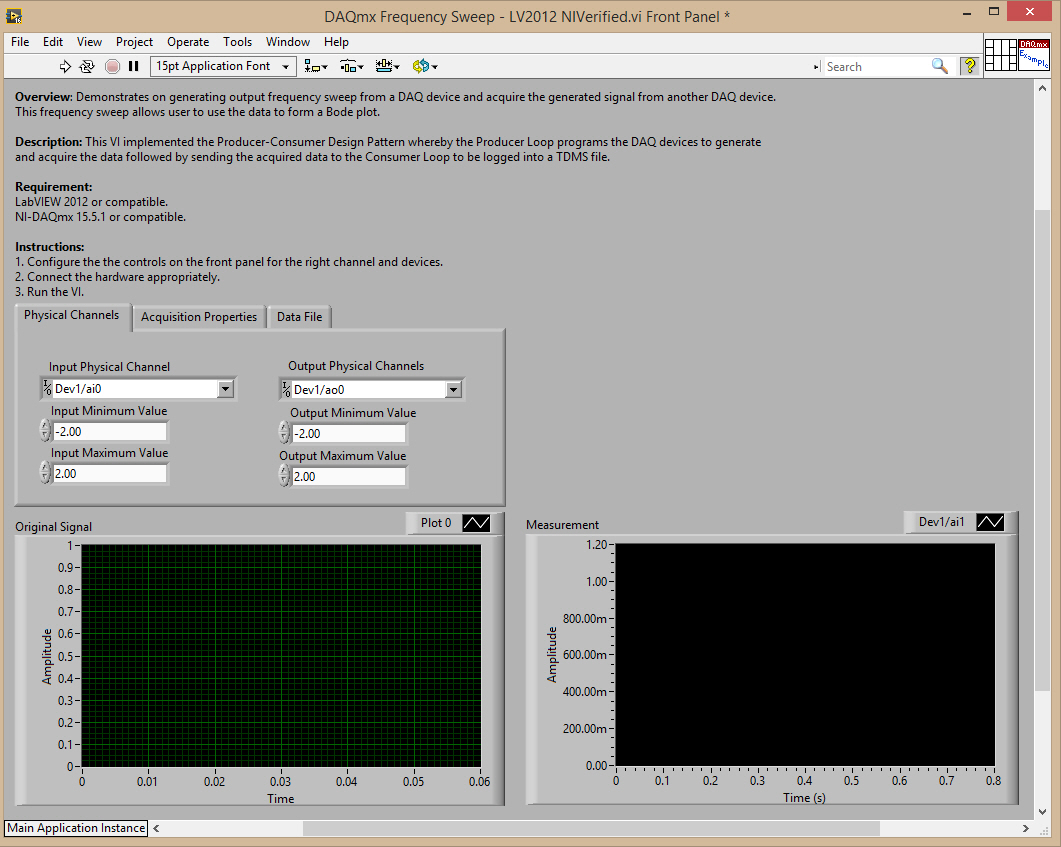Open the Resize Objects tool
Screen dimensions: 1061x847
388,66
